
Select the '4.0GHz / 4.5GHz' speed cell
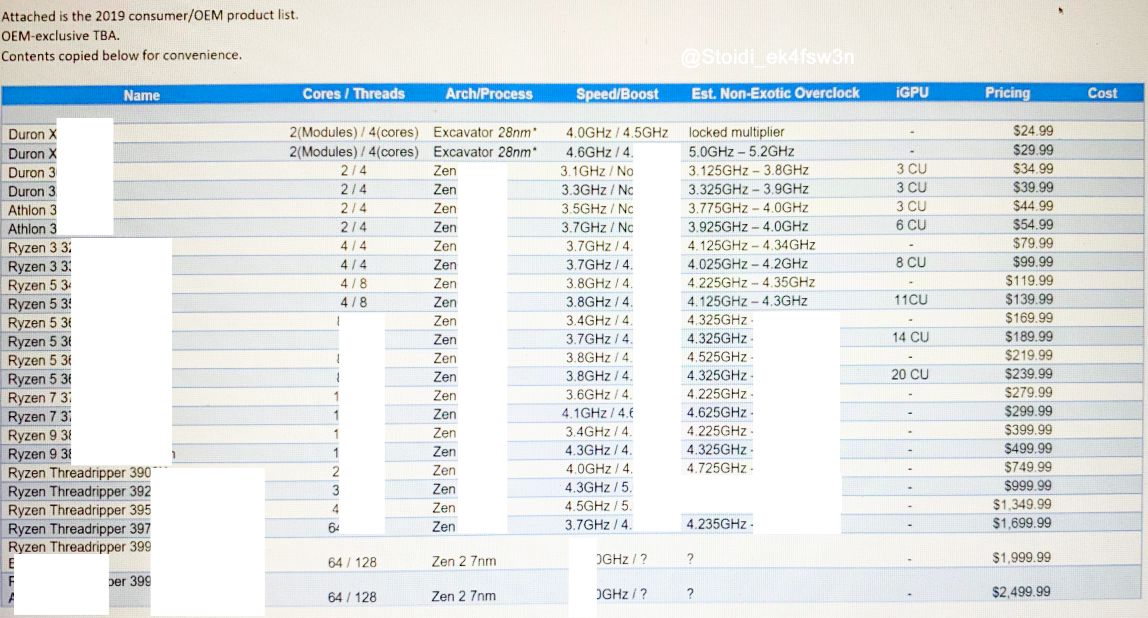(x=617, y=133)
